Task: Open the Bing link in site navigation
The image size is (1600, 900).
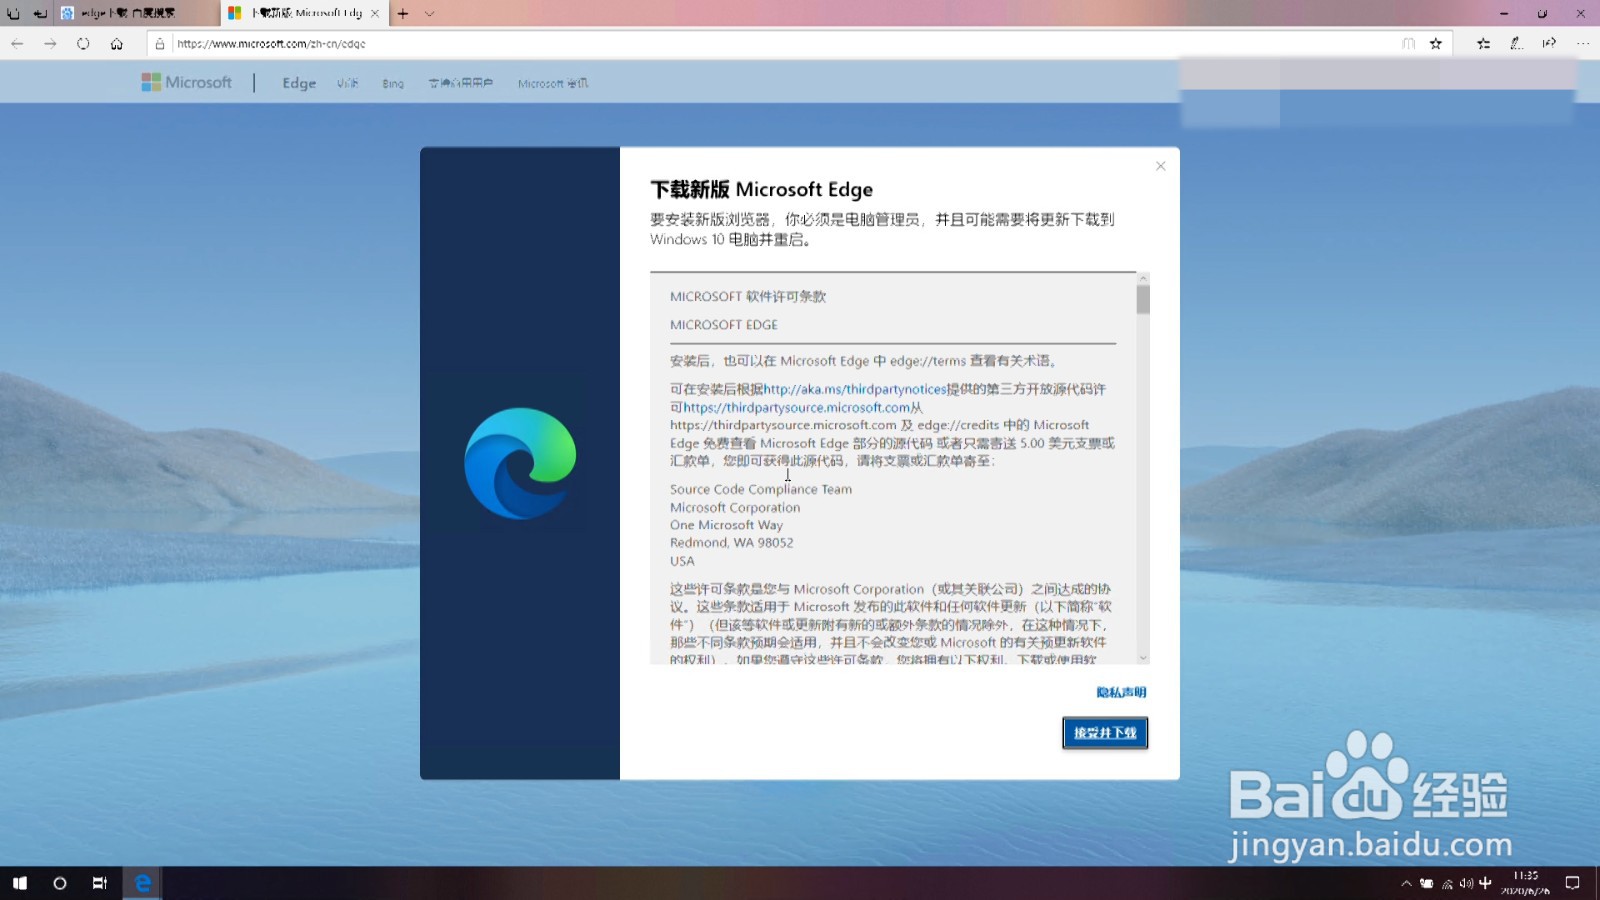Action: (x=393, y=83)
